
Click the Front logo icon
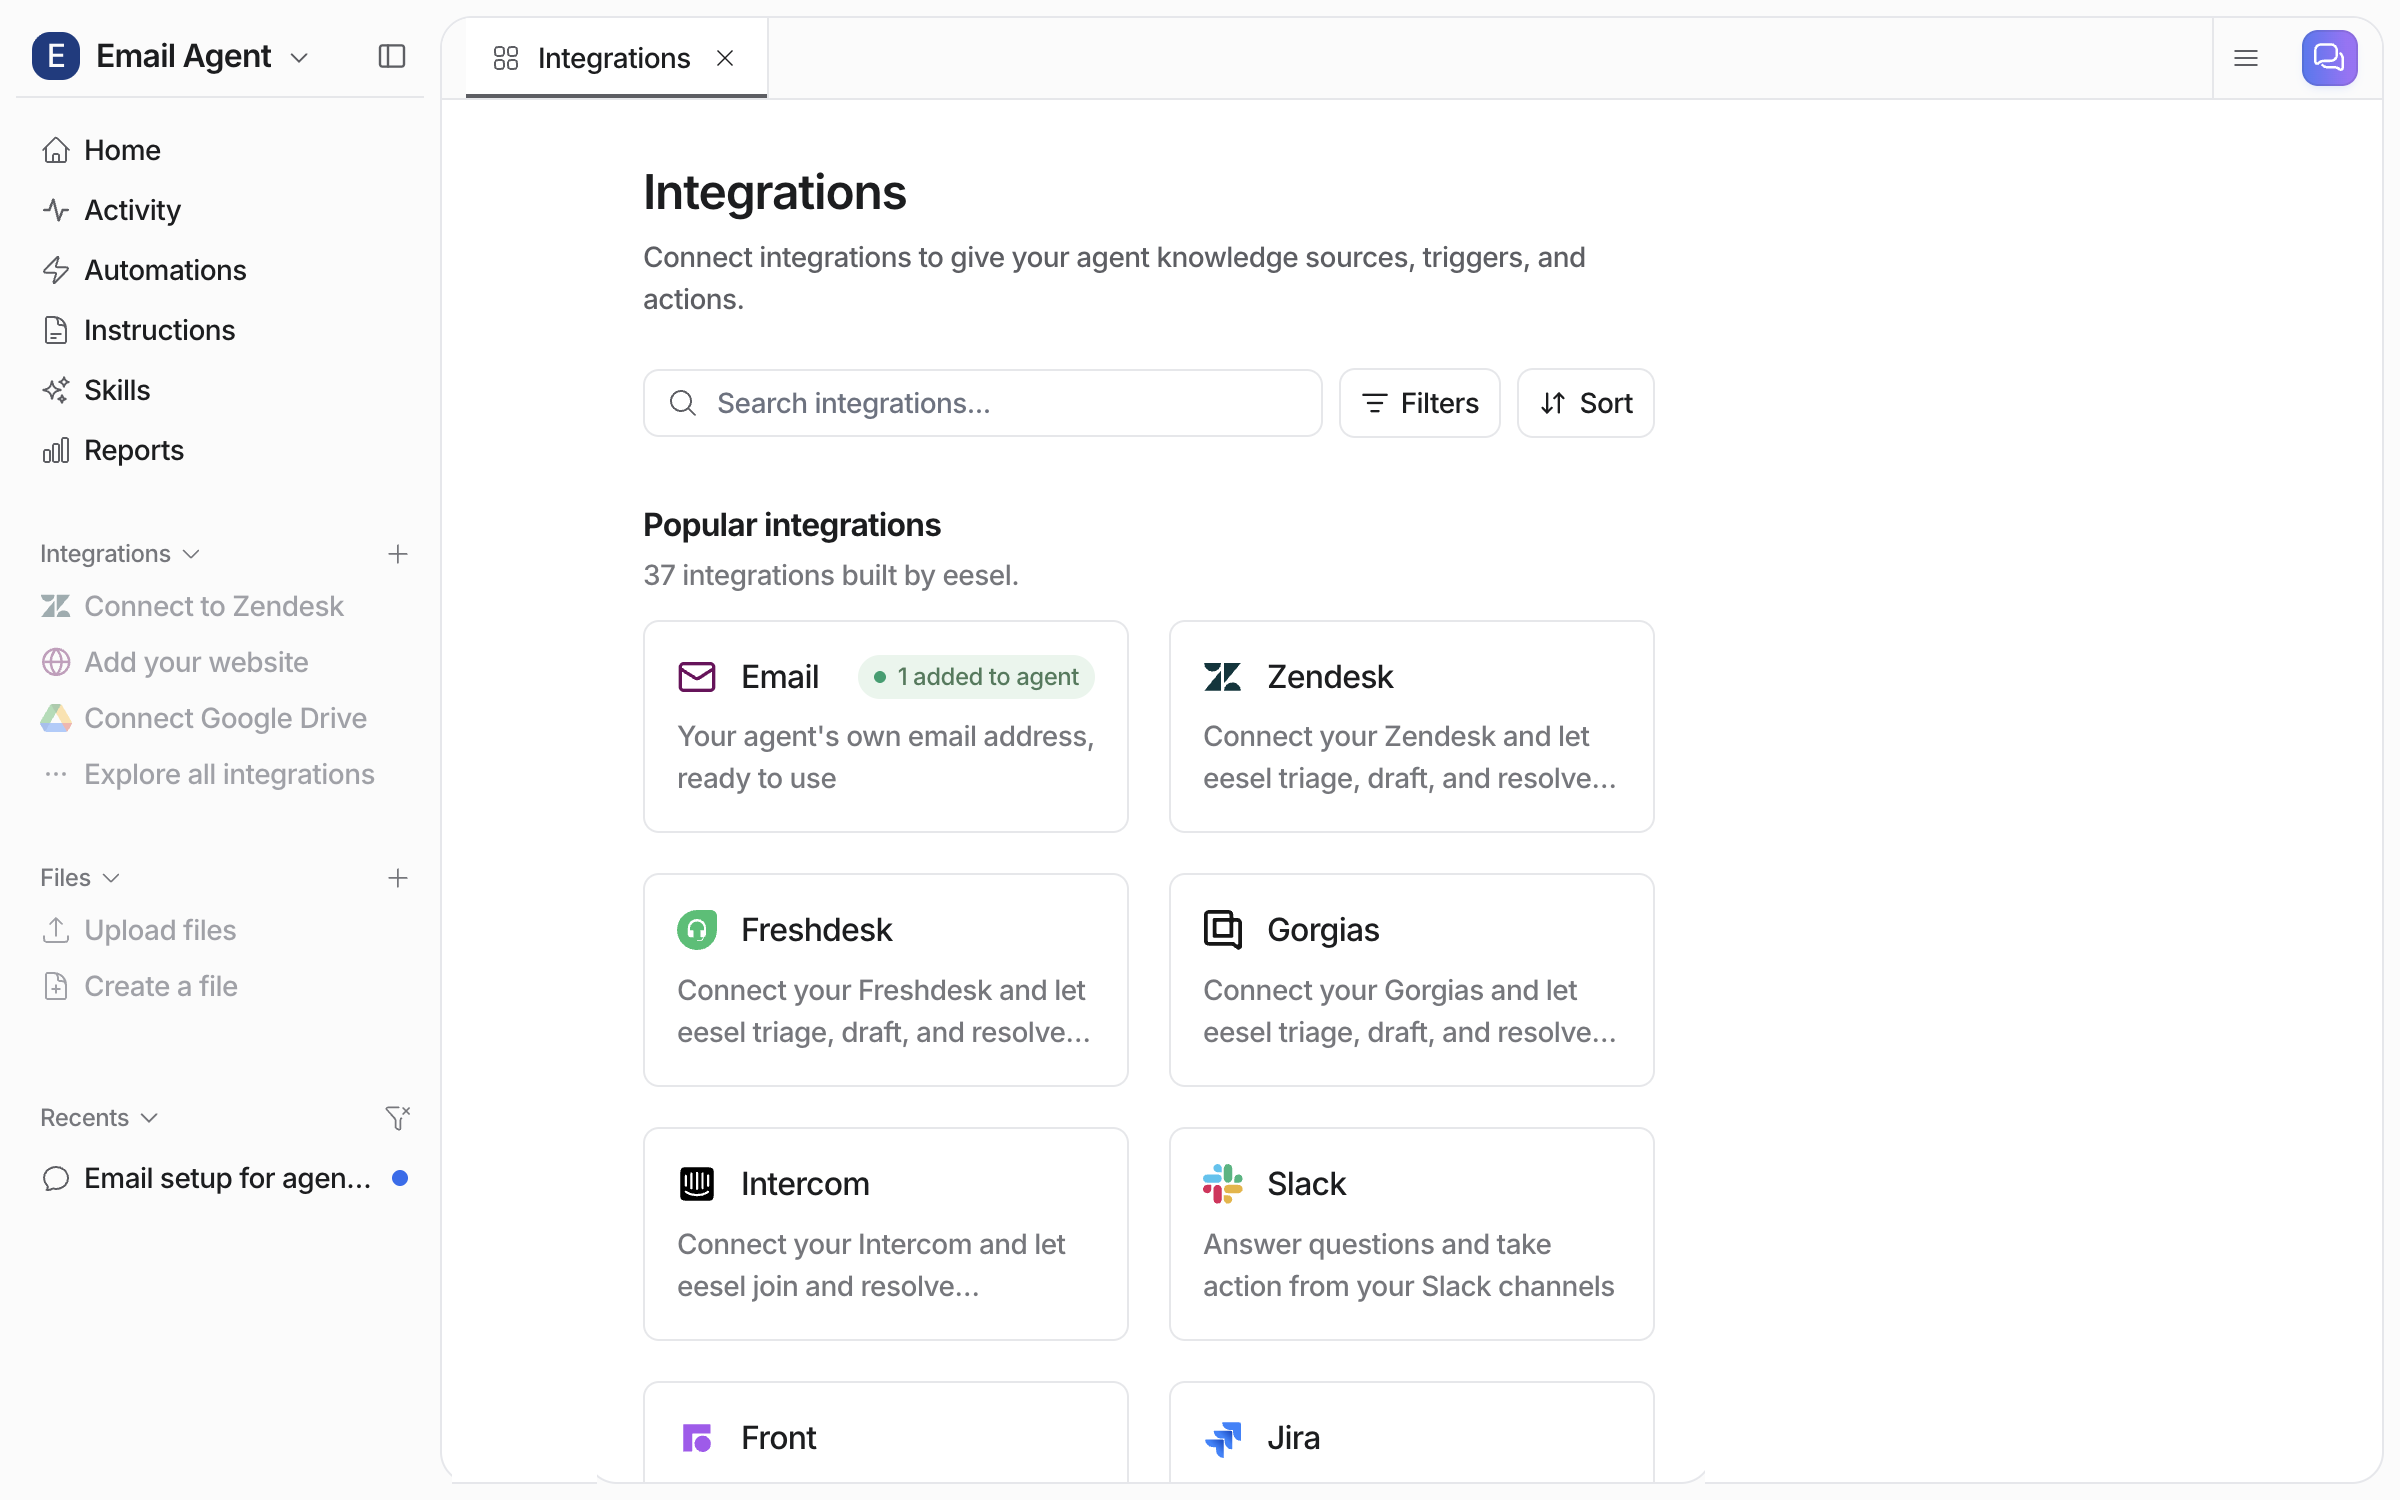(697, 1438)
